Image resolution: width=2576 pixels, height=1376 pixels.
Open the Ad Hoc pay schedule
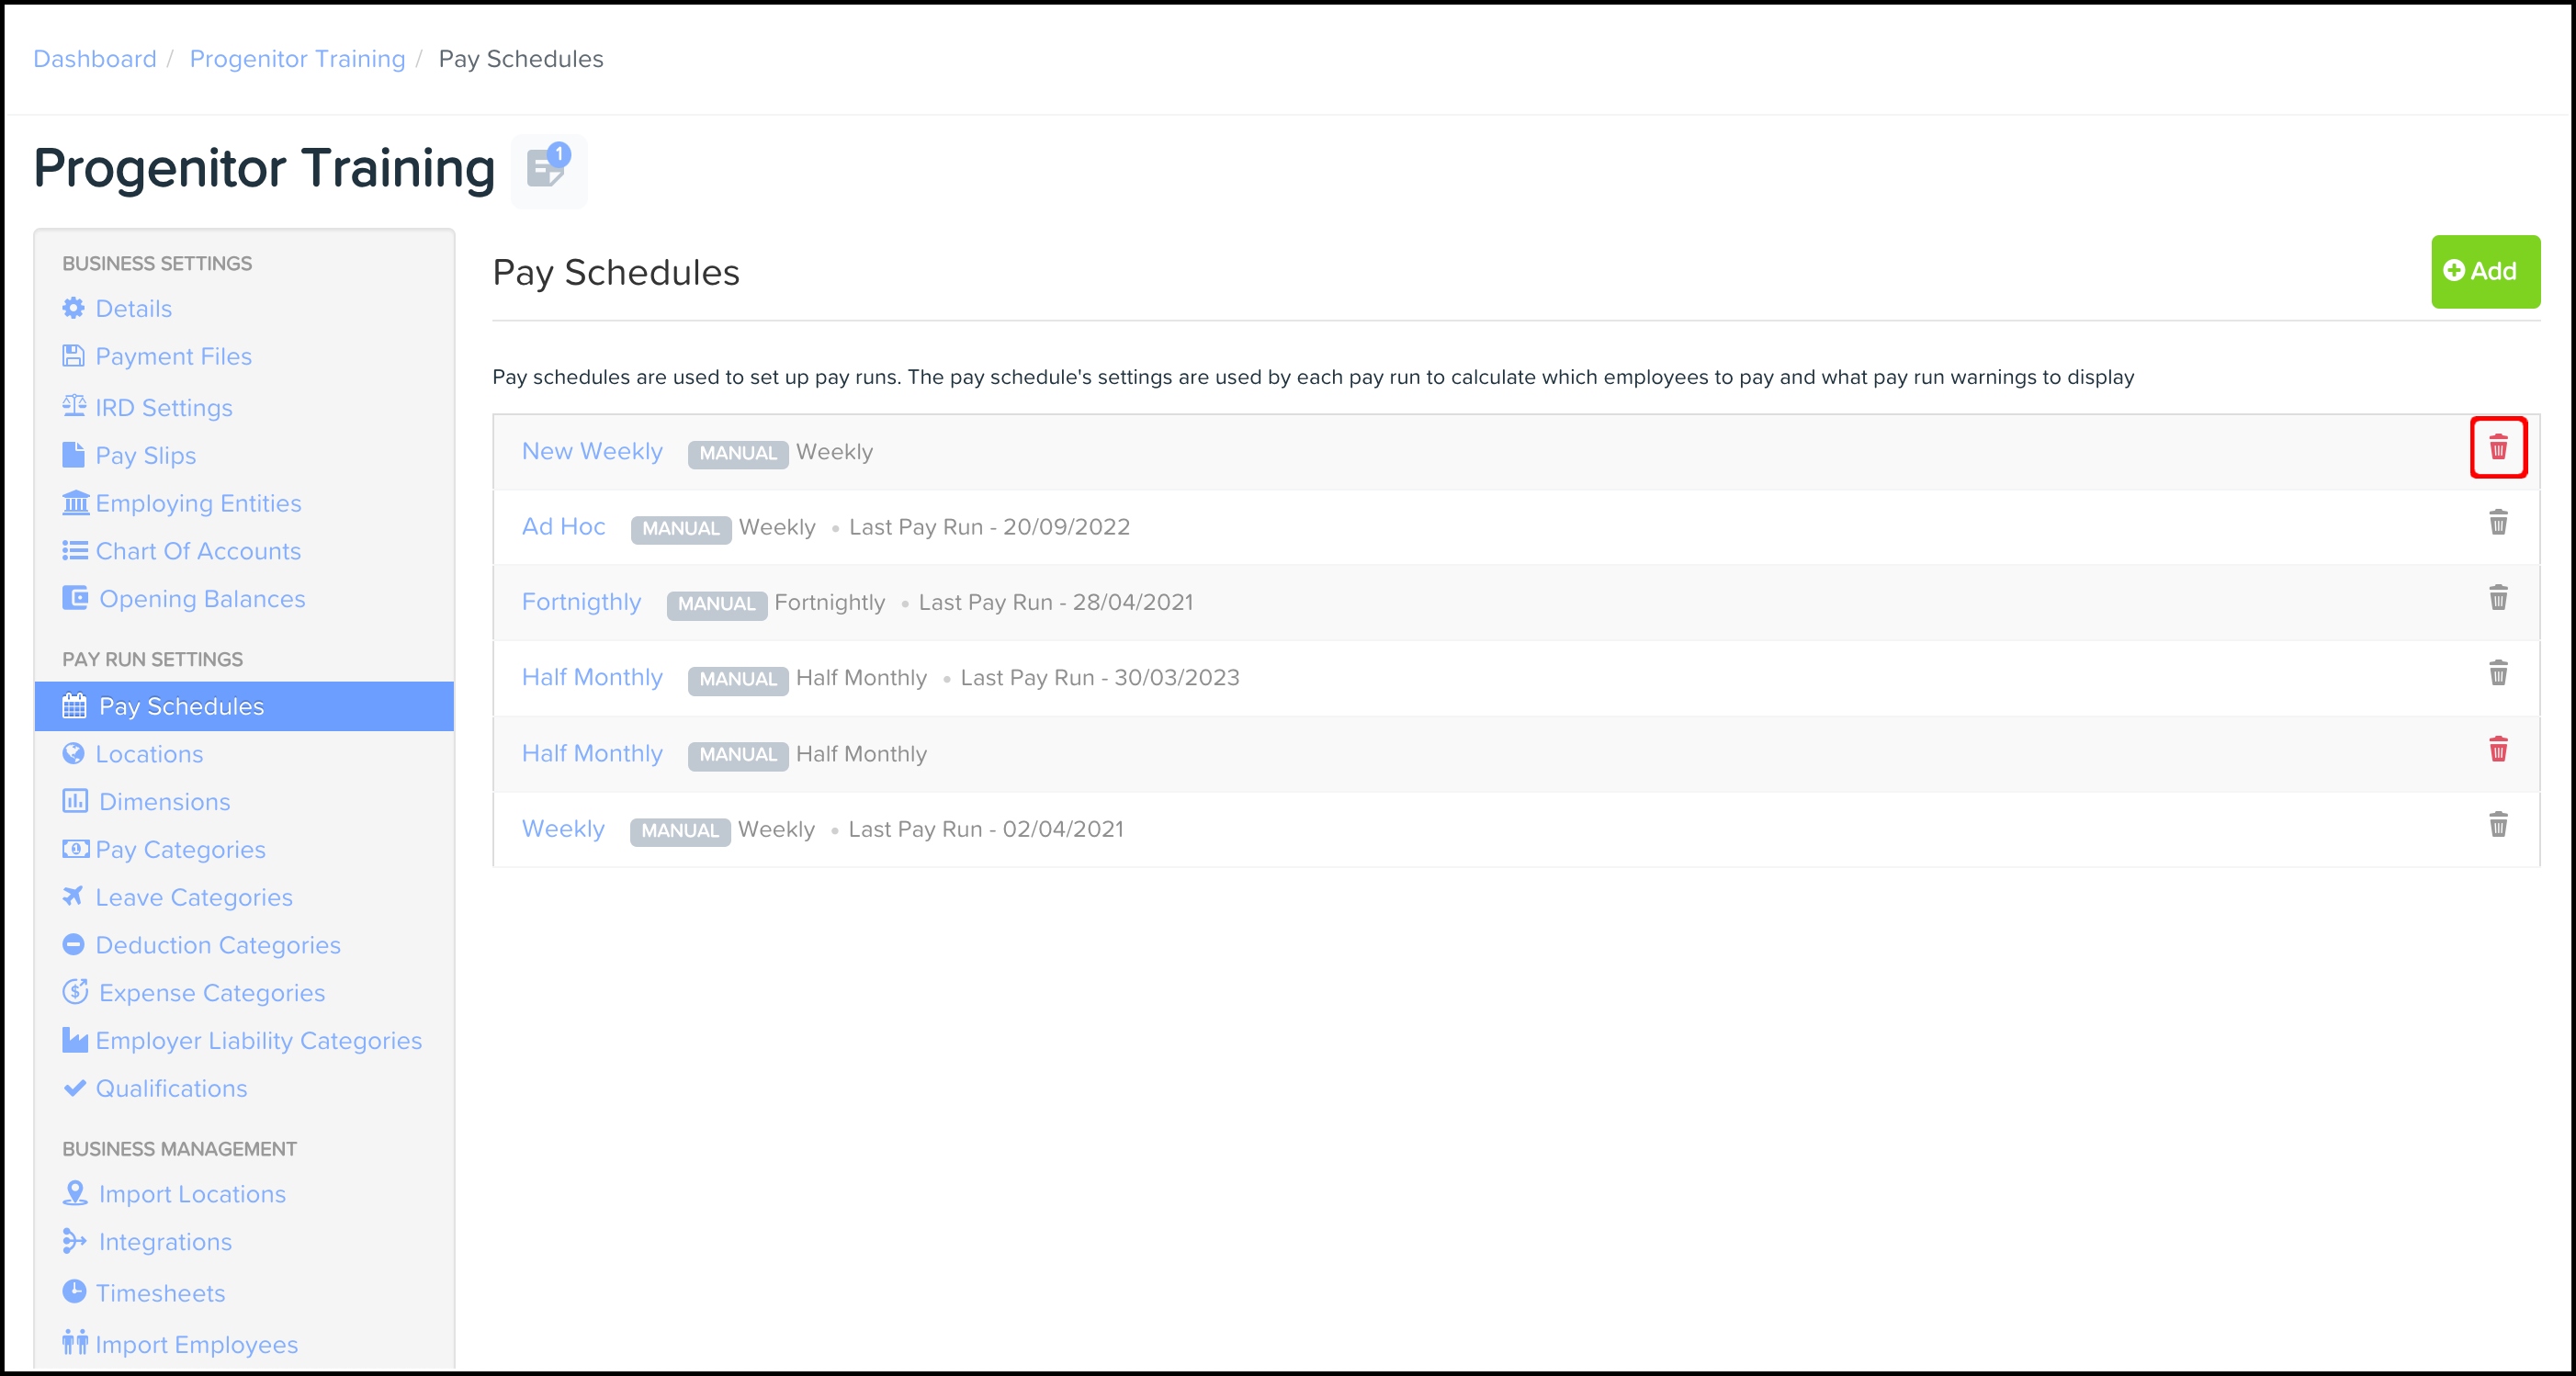tap(563, 527)
